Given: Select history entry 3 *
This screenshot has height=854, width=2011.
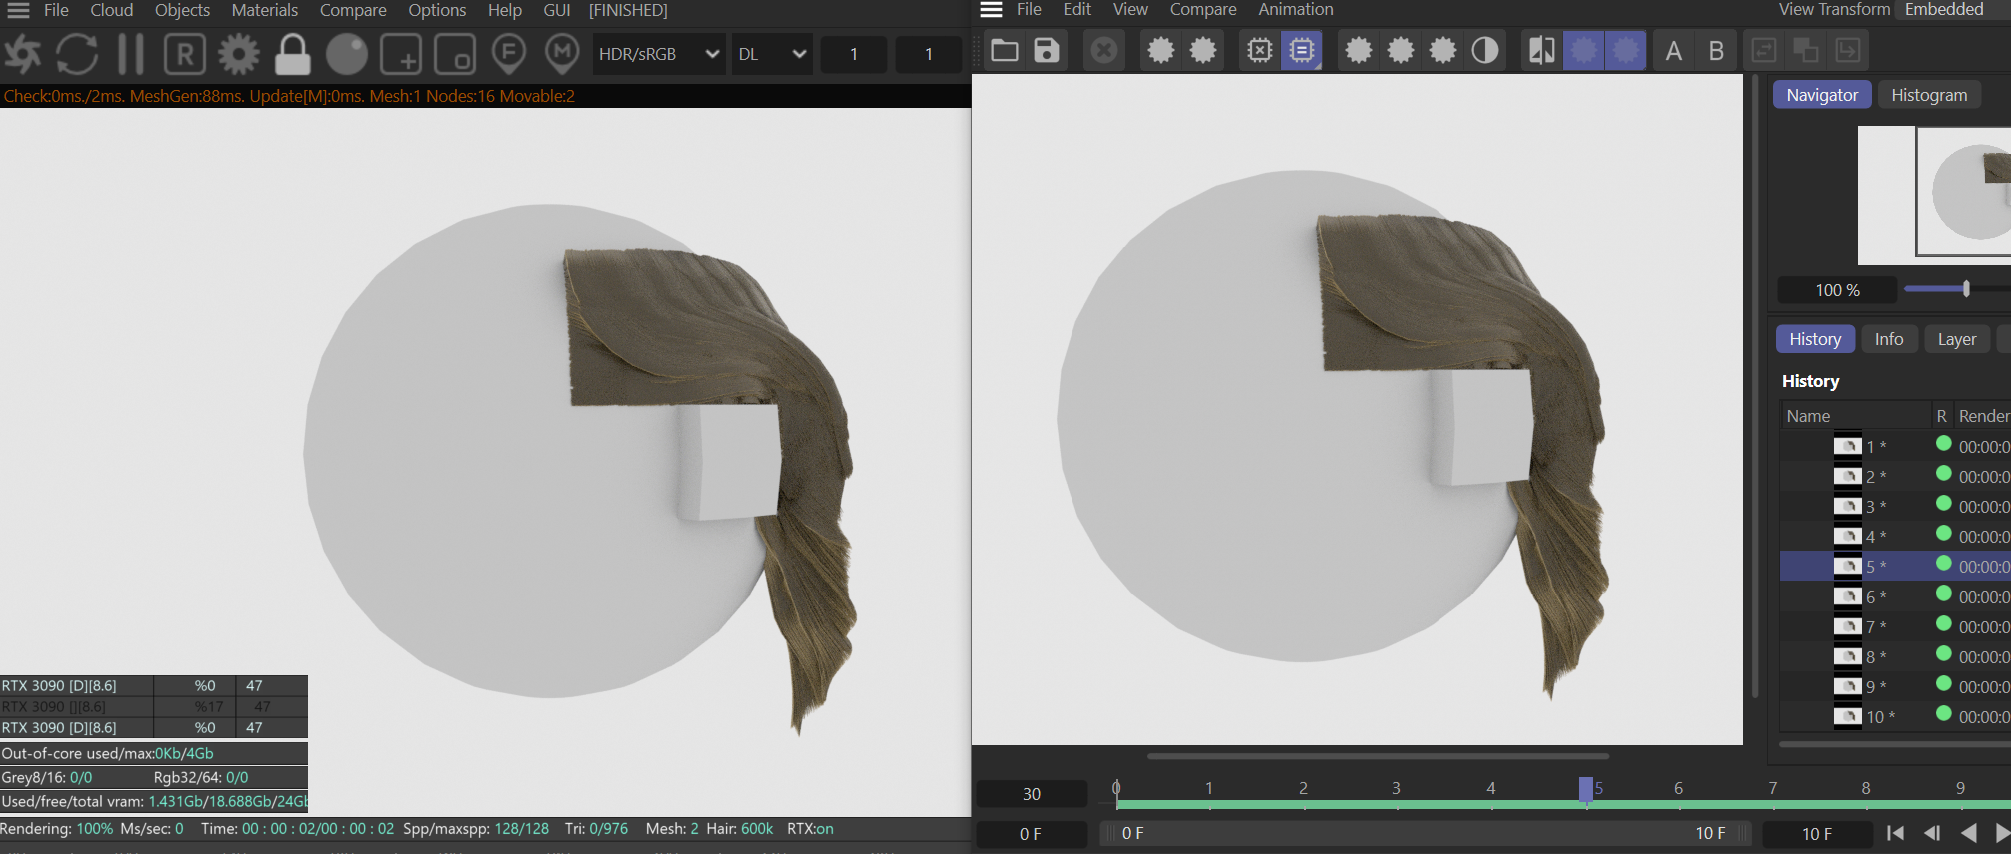Looking at the screenshot, I should point(1895,506).
